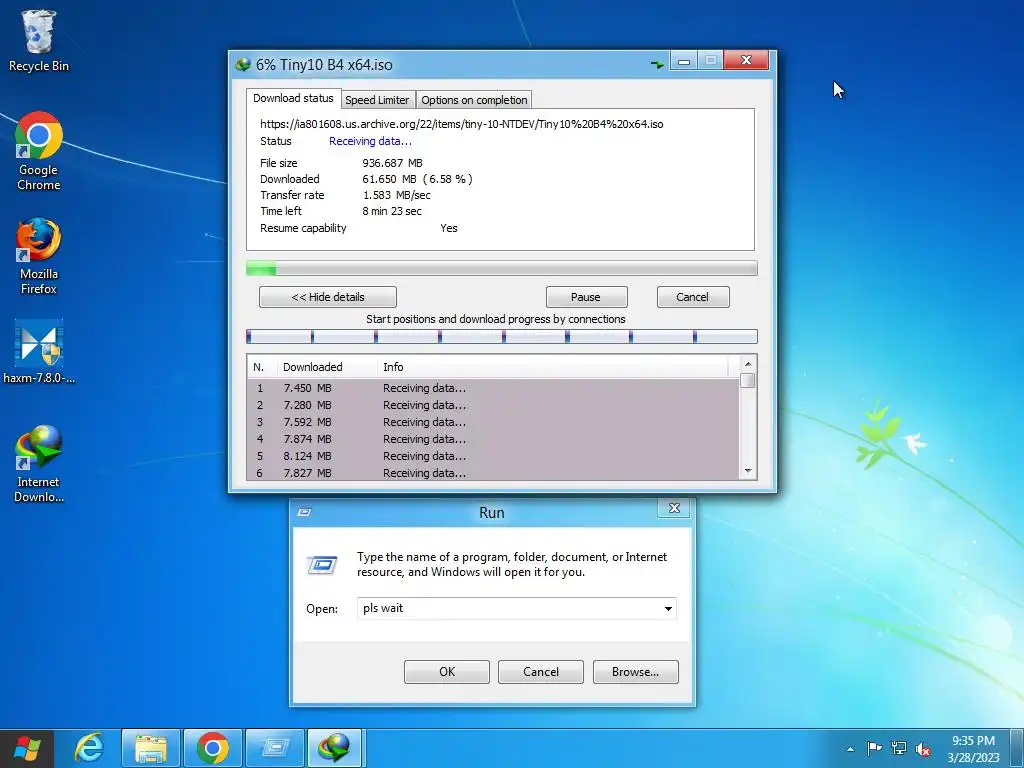The height and width of the screenshot is (768, 1024).
Task: Close the Run dialog
Action: click(x=675, y=508)
